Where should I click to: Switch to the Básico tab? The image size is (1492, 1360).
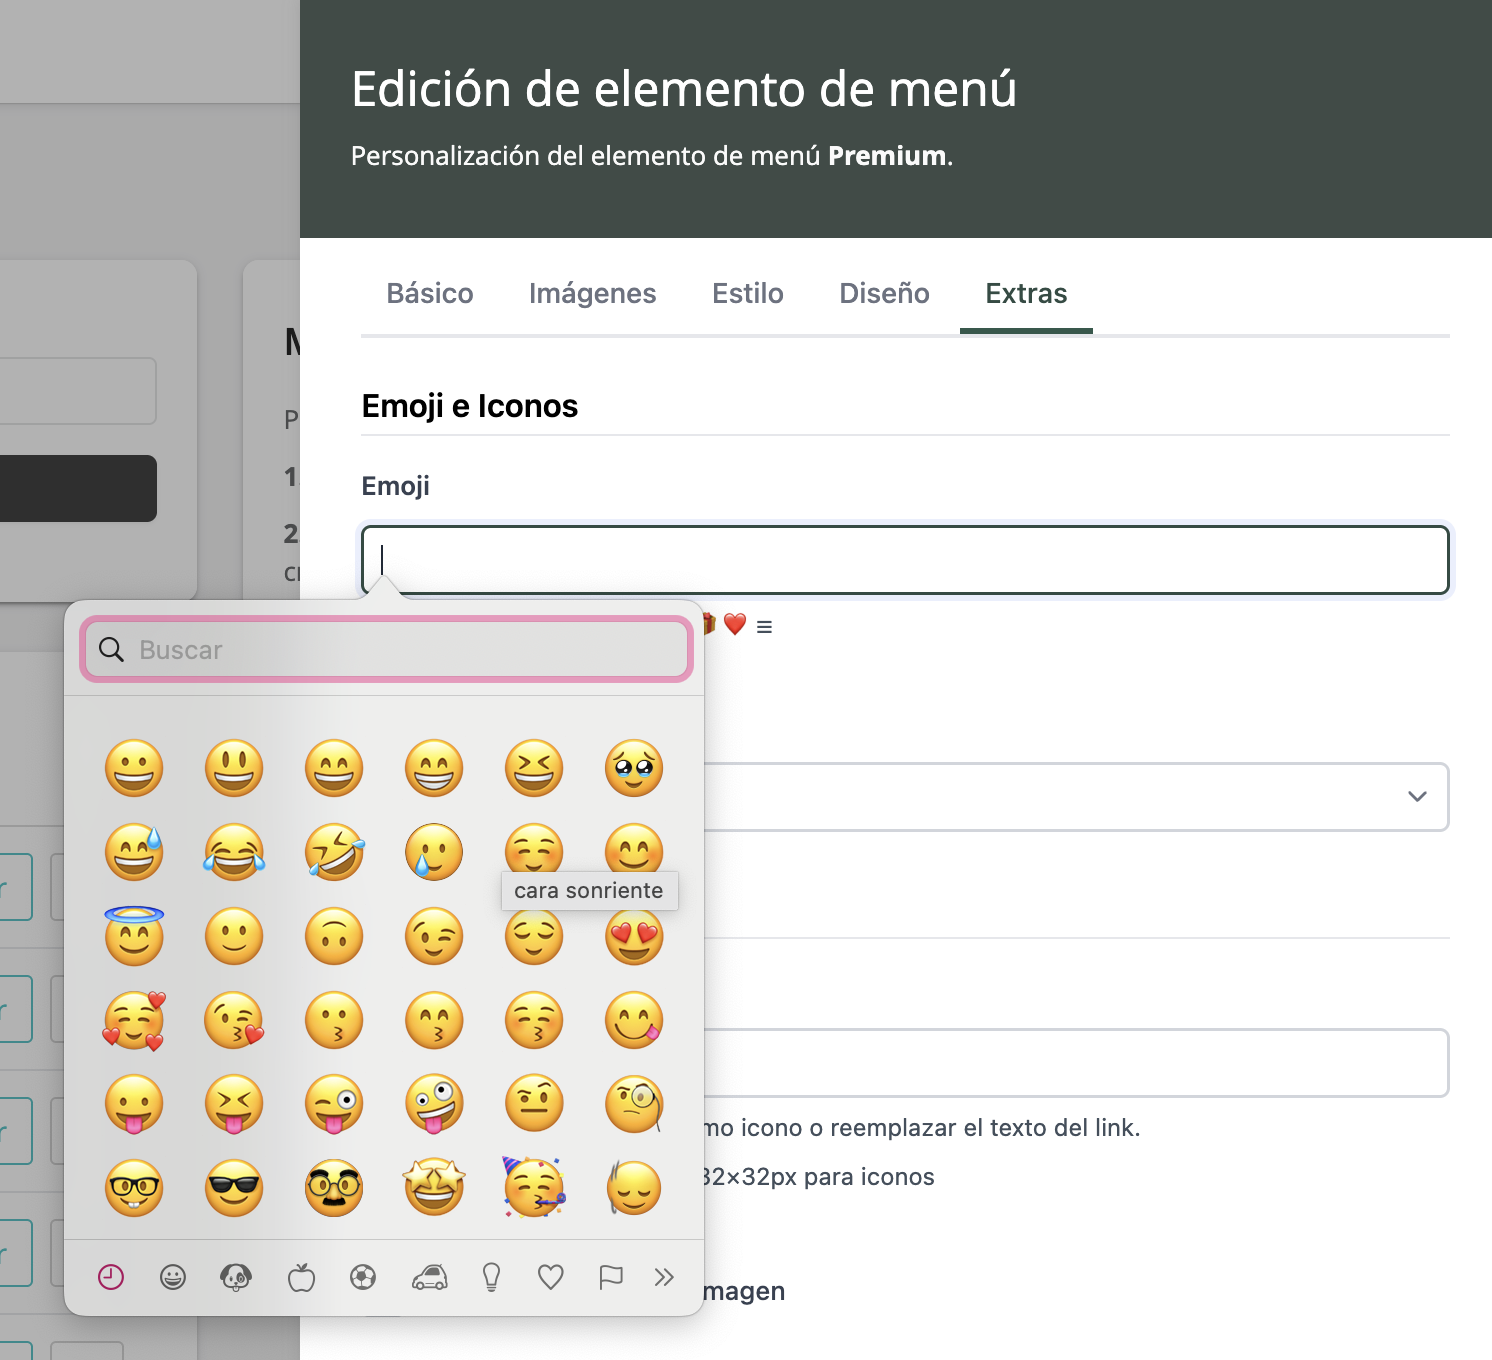430,294
